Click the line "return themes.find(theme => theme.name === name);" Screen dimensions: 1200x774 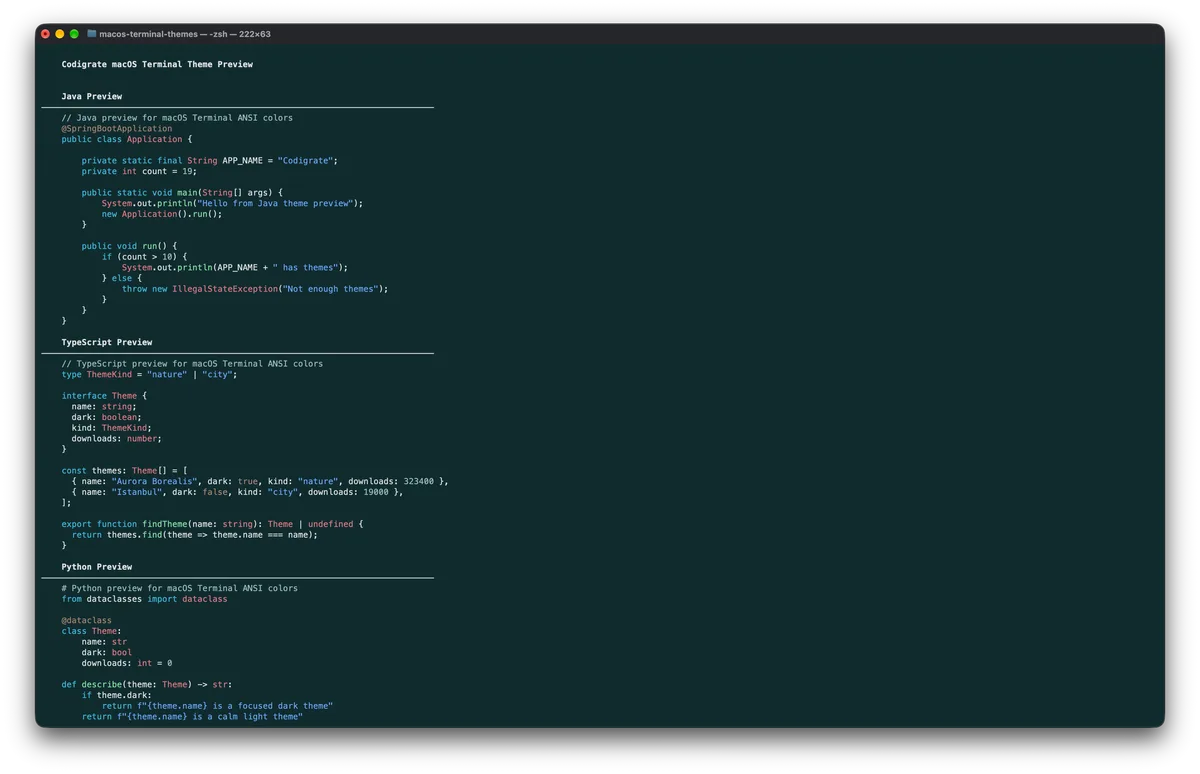coord(195,534)
